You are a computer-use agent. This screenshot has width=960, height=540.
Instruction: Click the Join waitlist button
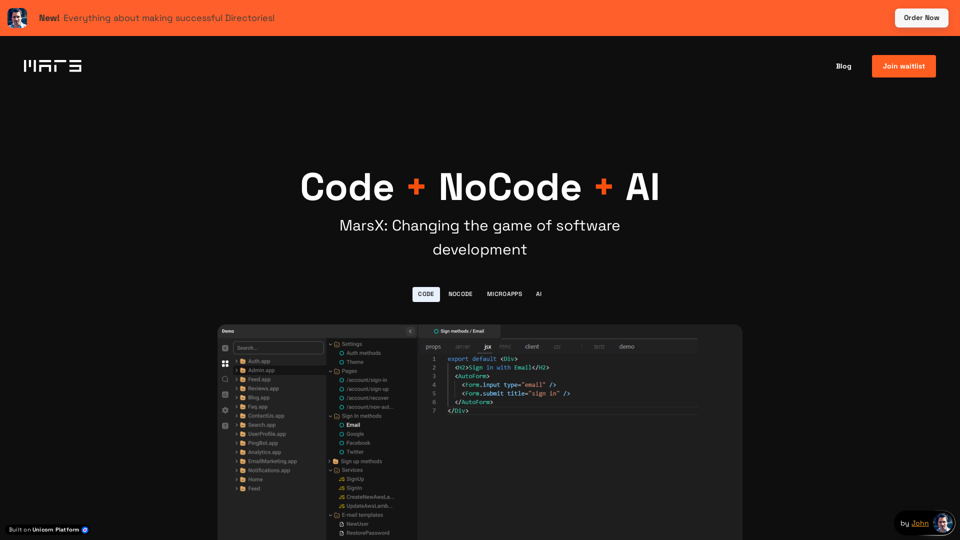coord(904,66)
